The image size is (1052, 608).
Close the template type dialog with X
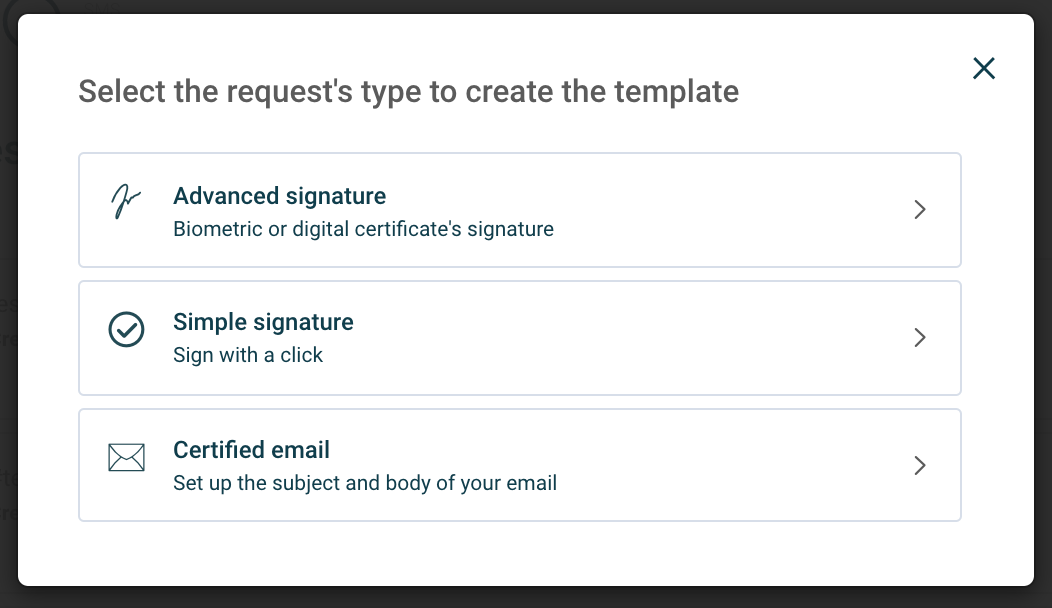[984, 68]
